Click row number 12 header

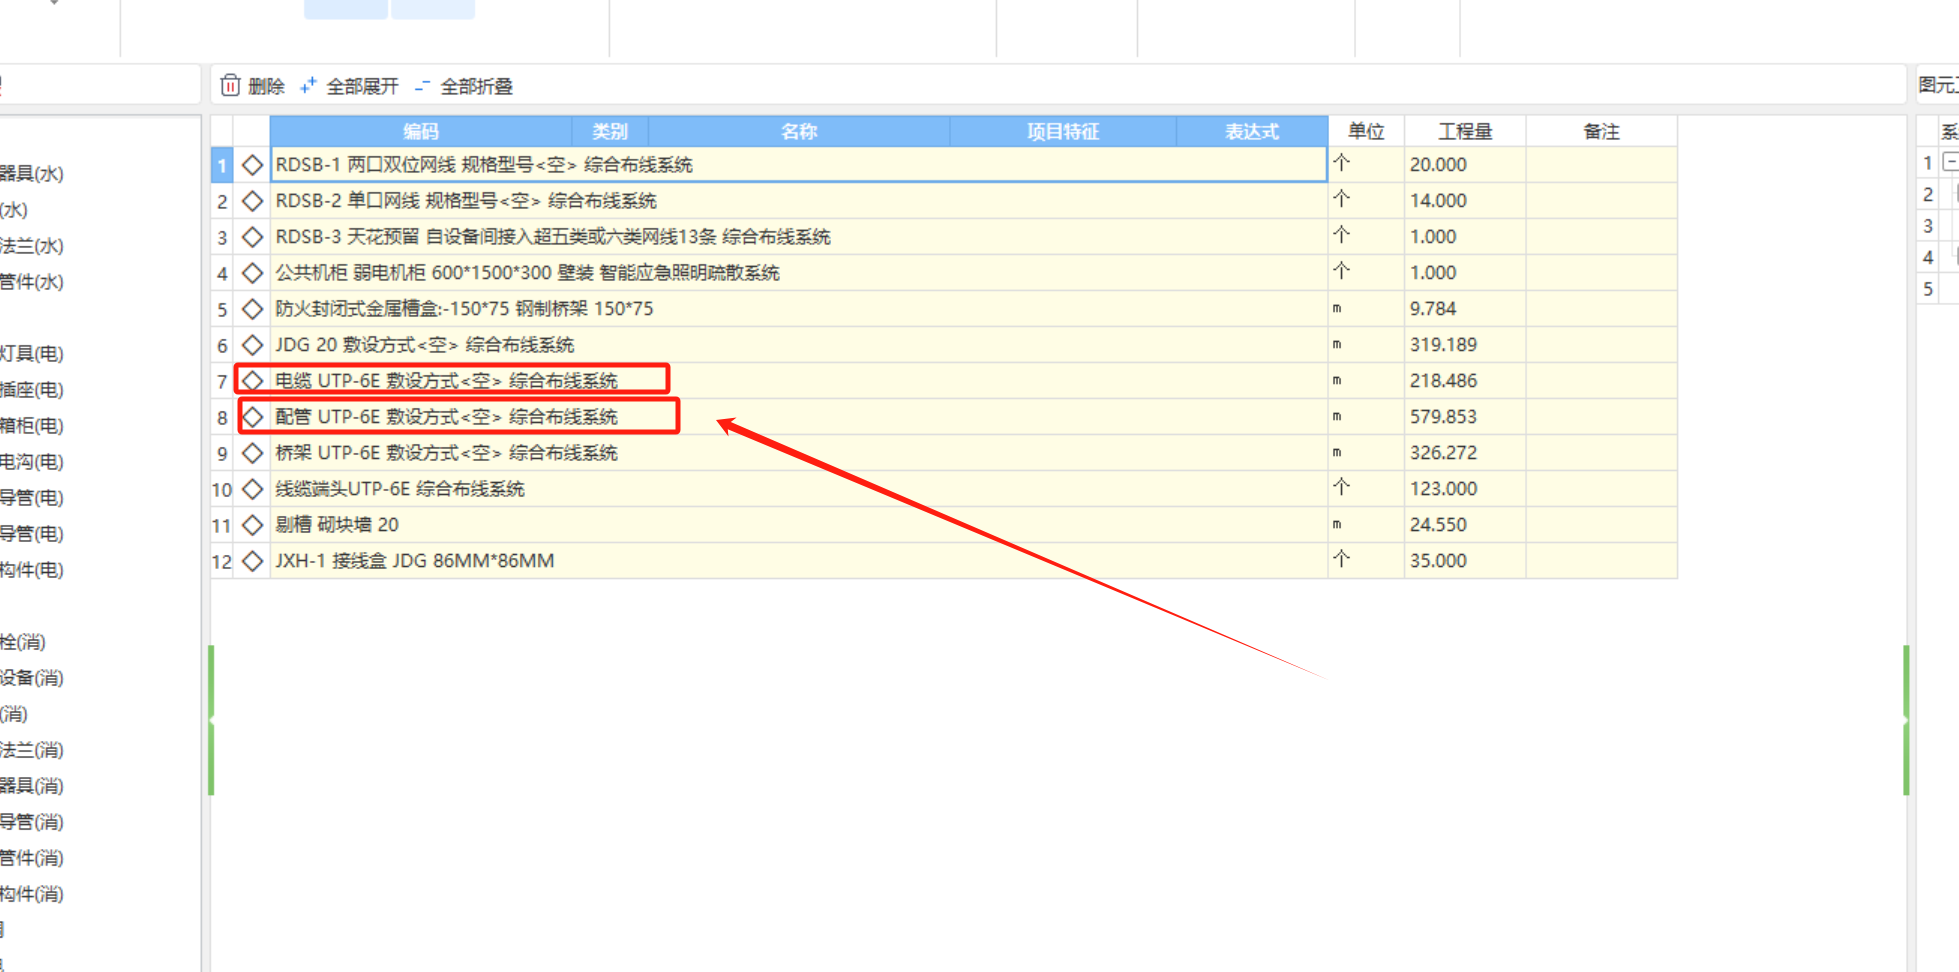[222, 561]
